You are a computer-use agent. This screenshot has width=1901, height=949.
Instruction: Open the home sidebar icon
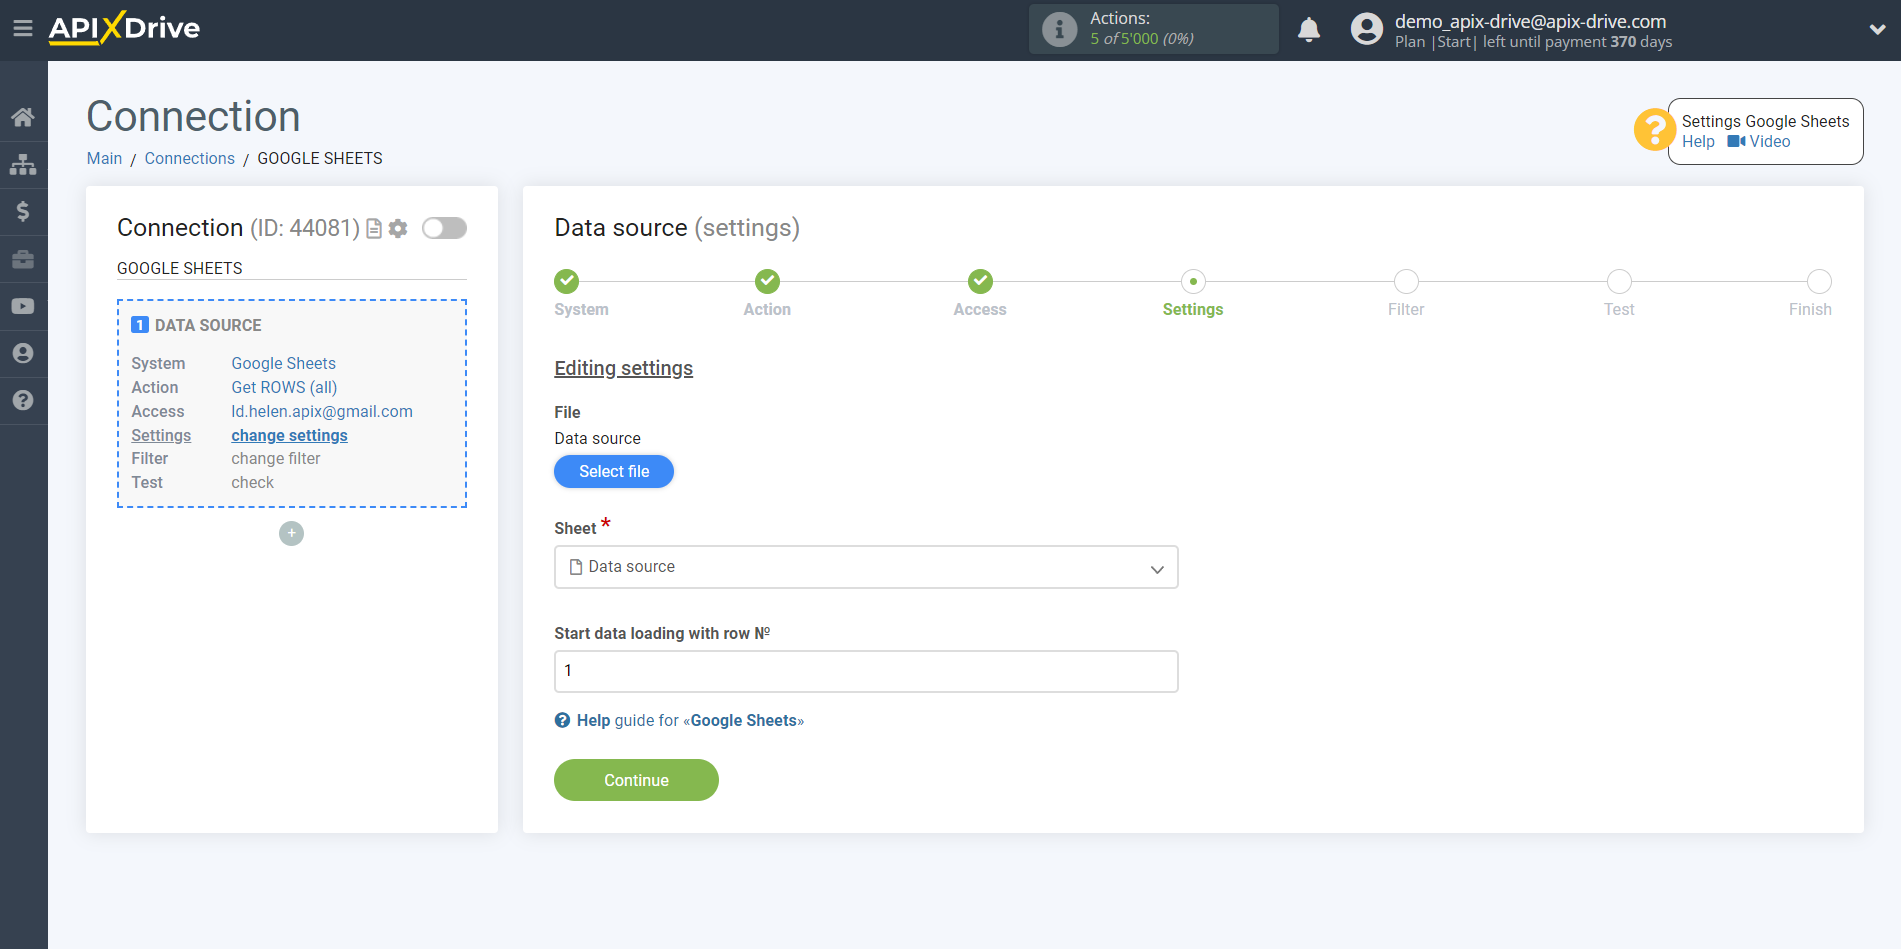point(23,117)
